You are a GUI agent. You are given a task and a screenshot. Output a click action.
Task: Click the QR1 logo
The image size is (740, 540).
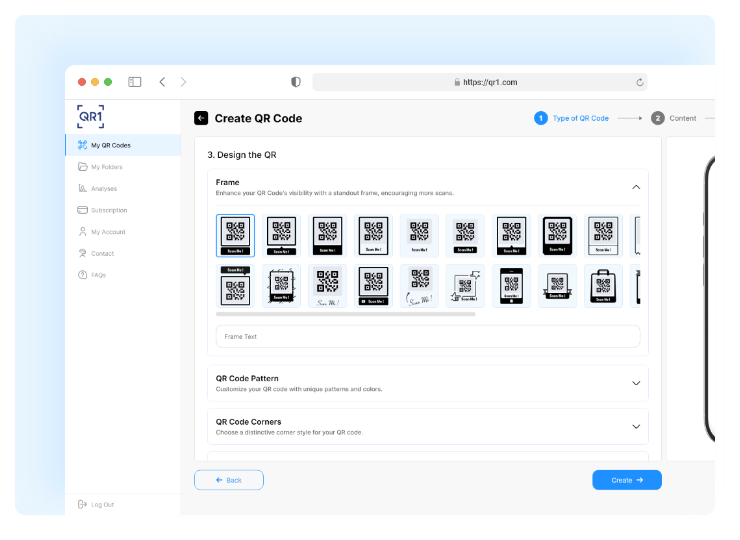[x=91, y=116]
